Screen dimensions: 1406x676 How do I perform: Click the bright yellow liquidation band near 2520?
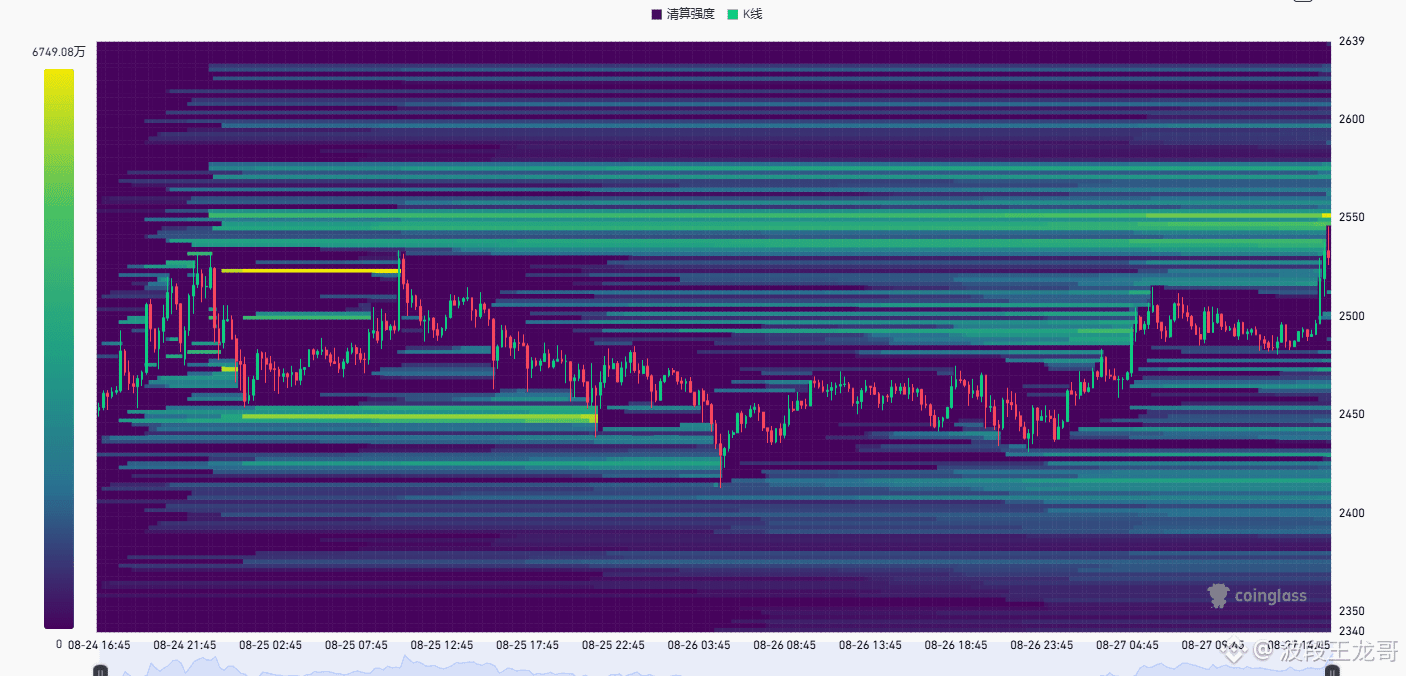tap(310, 271)
